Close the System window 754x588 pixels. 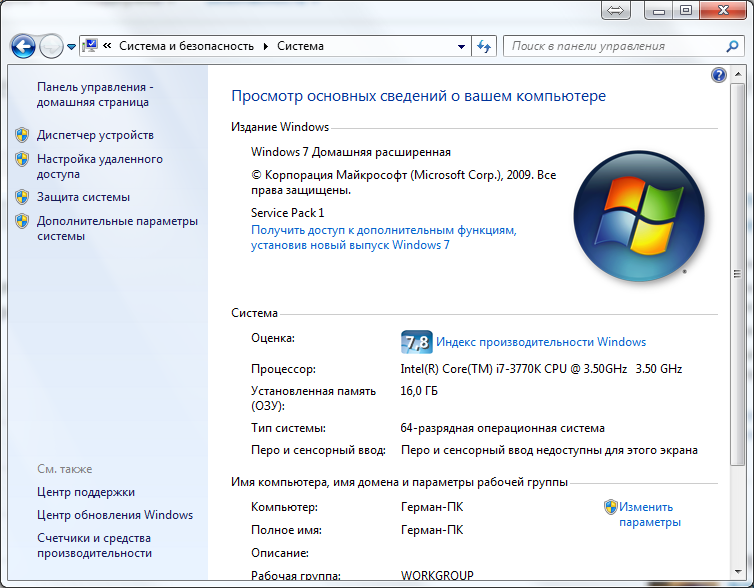pyautogui.click(x=723, y=10)
